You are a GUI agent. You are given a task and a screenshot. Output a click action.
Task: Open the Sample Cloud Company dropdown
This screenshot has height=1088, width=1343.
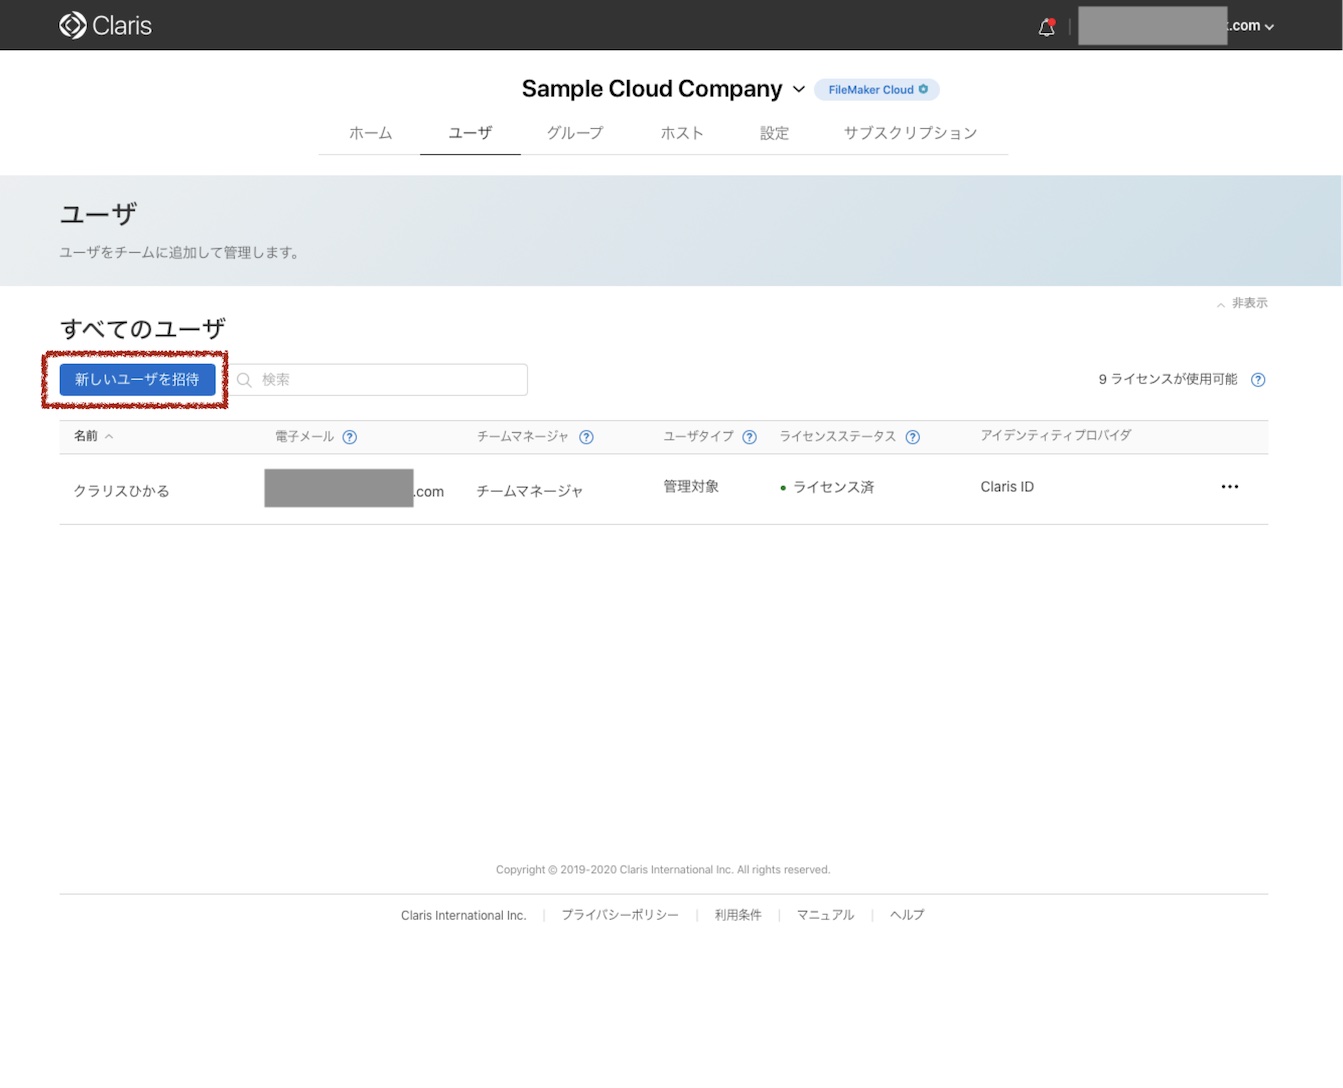tap(799, 89)
